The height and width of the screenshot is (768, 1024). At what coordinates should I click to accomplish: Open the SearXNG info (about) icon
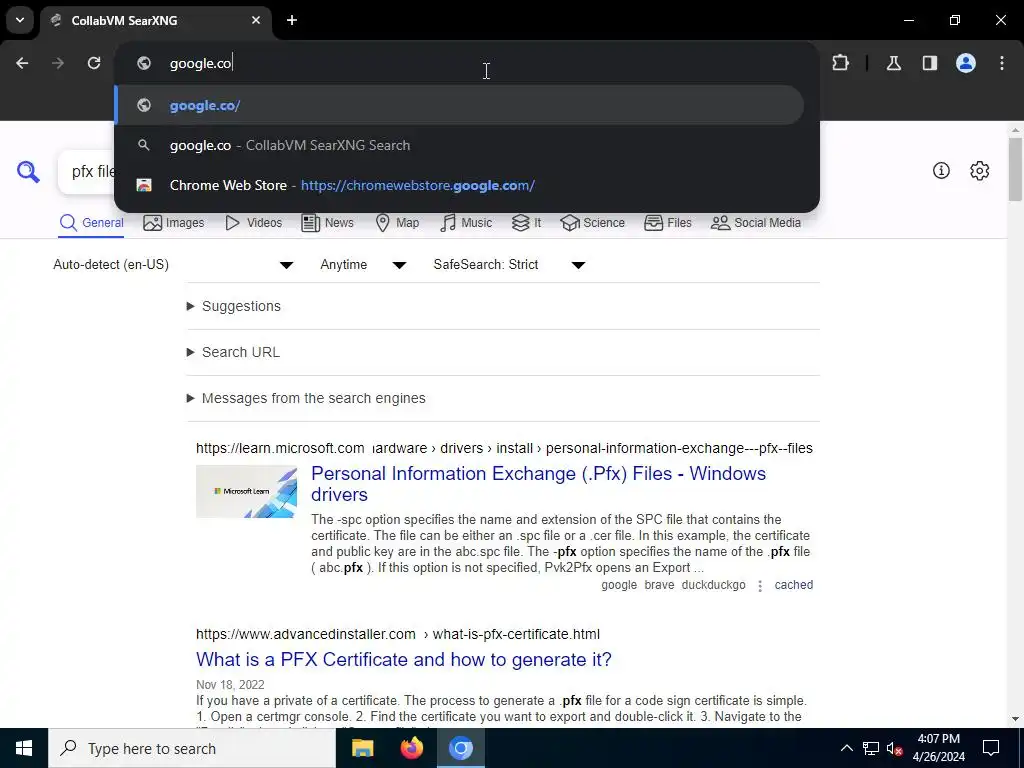click(941, 170)
